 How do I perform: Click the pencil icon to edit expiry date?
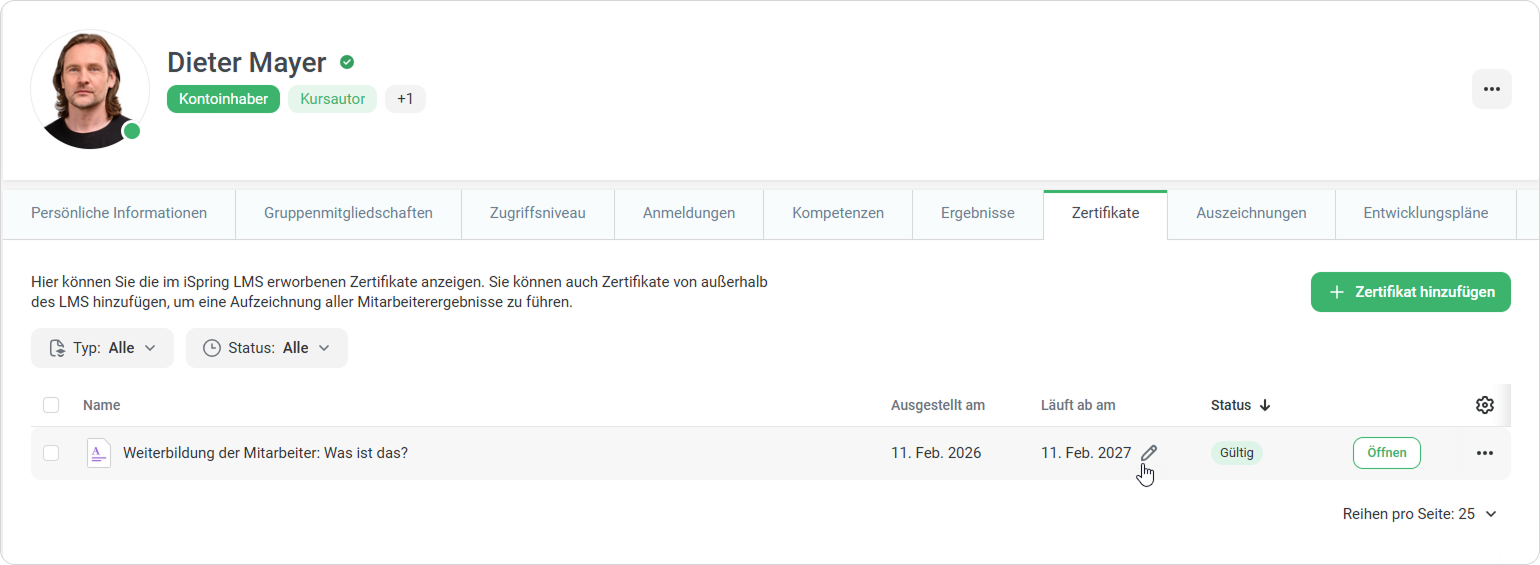tap(1149, 453)
